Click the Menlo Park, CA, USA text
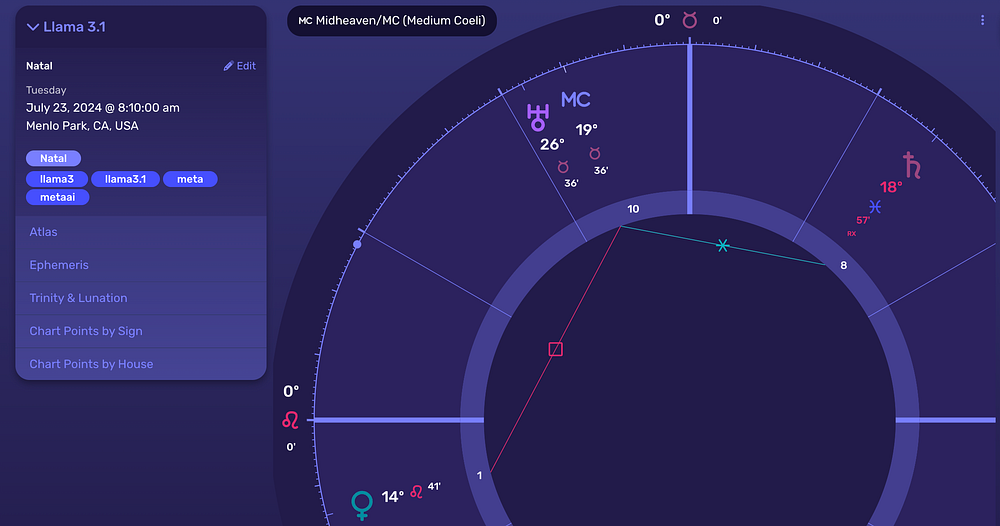The image size is (1000, 526). (82, 126)
